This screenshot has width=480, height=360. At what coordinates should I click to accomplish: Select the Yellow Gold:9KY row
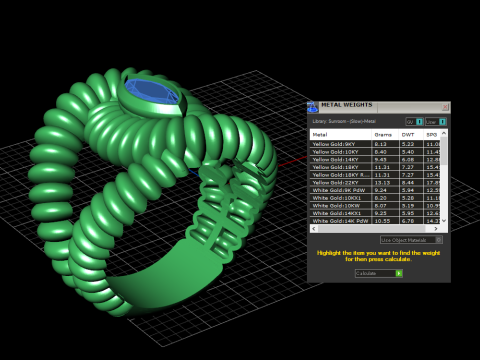tap(375, 144)
